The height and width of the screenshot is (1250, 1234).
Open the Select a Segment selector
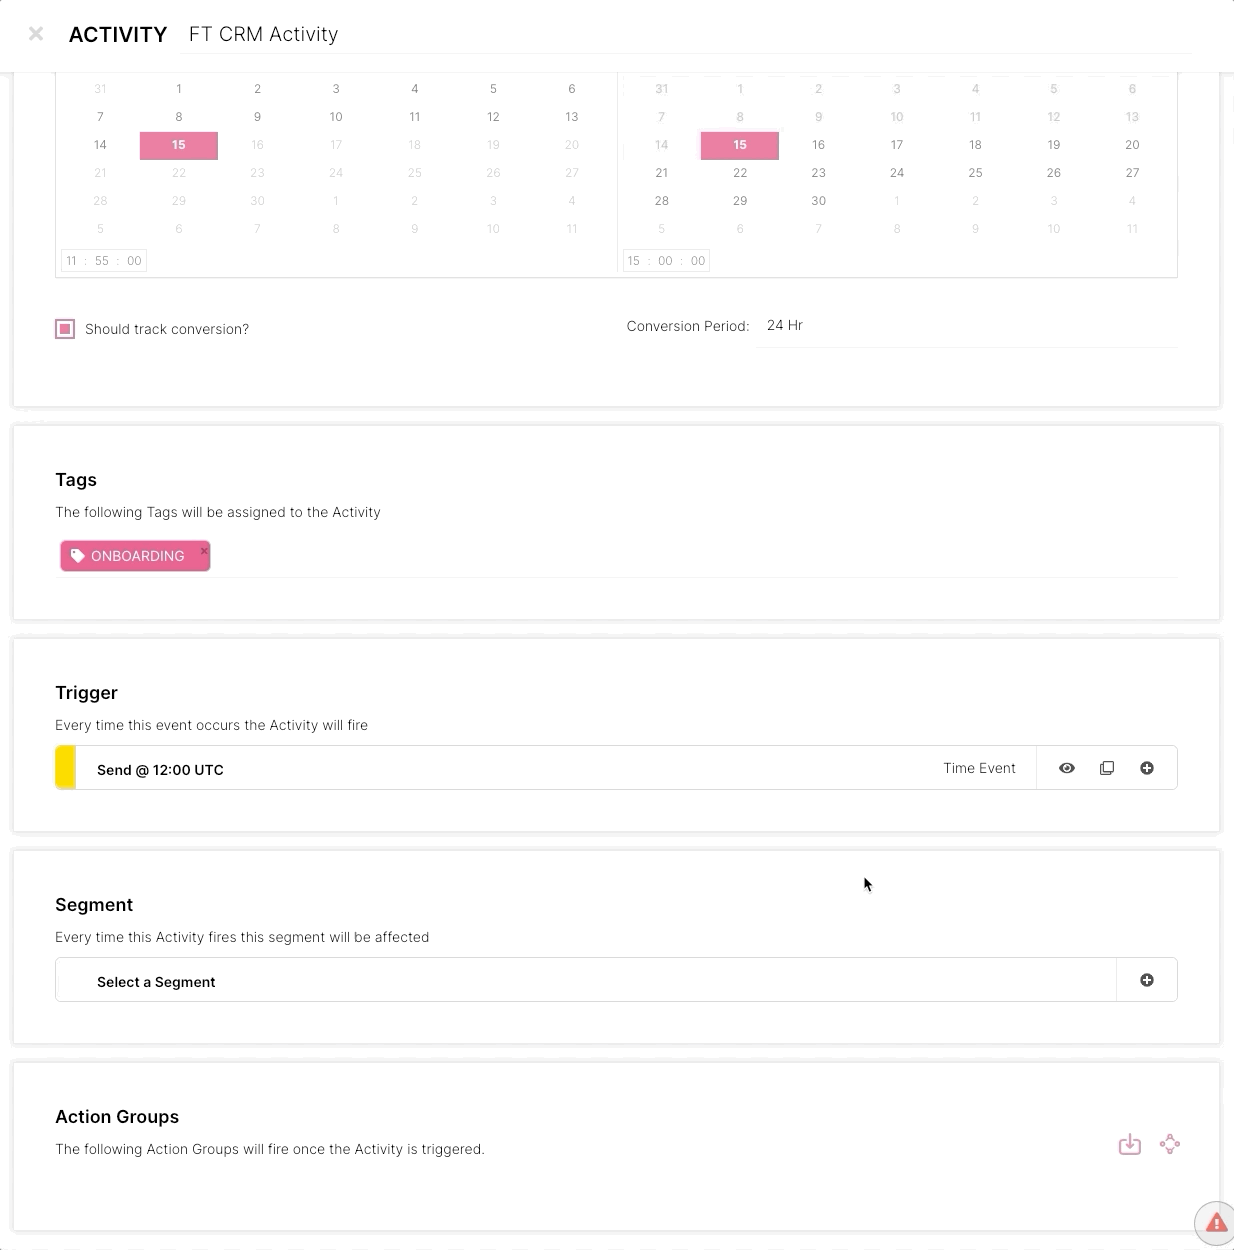[585, 981]
